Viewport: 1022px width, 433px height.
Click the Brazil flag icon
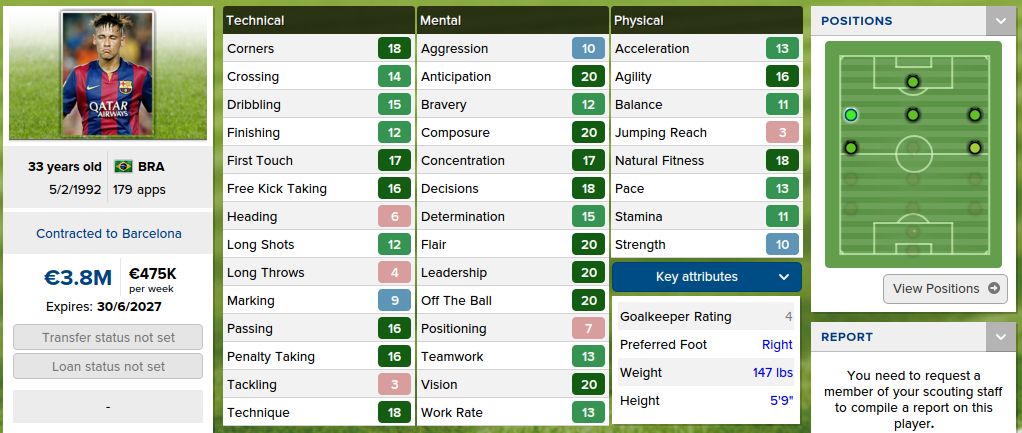[124, 166]
